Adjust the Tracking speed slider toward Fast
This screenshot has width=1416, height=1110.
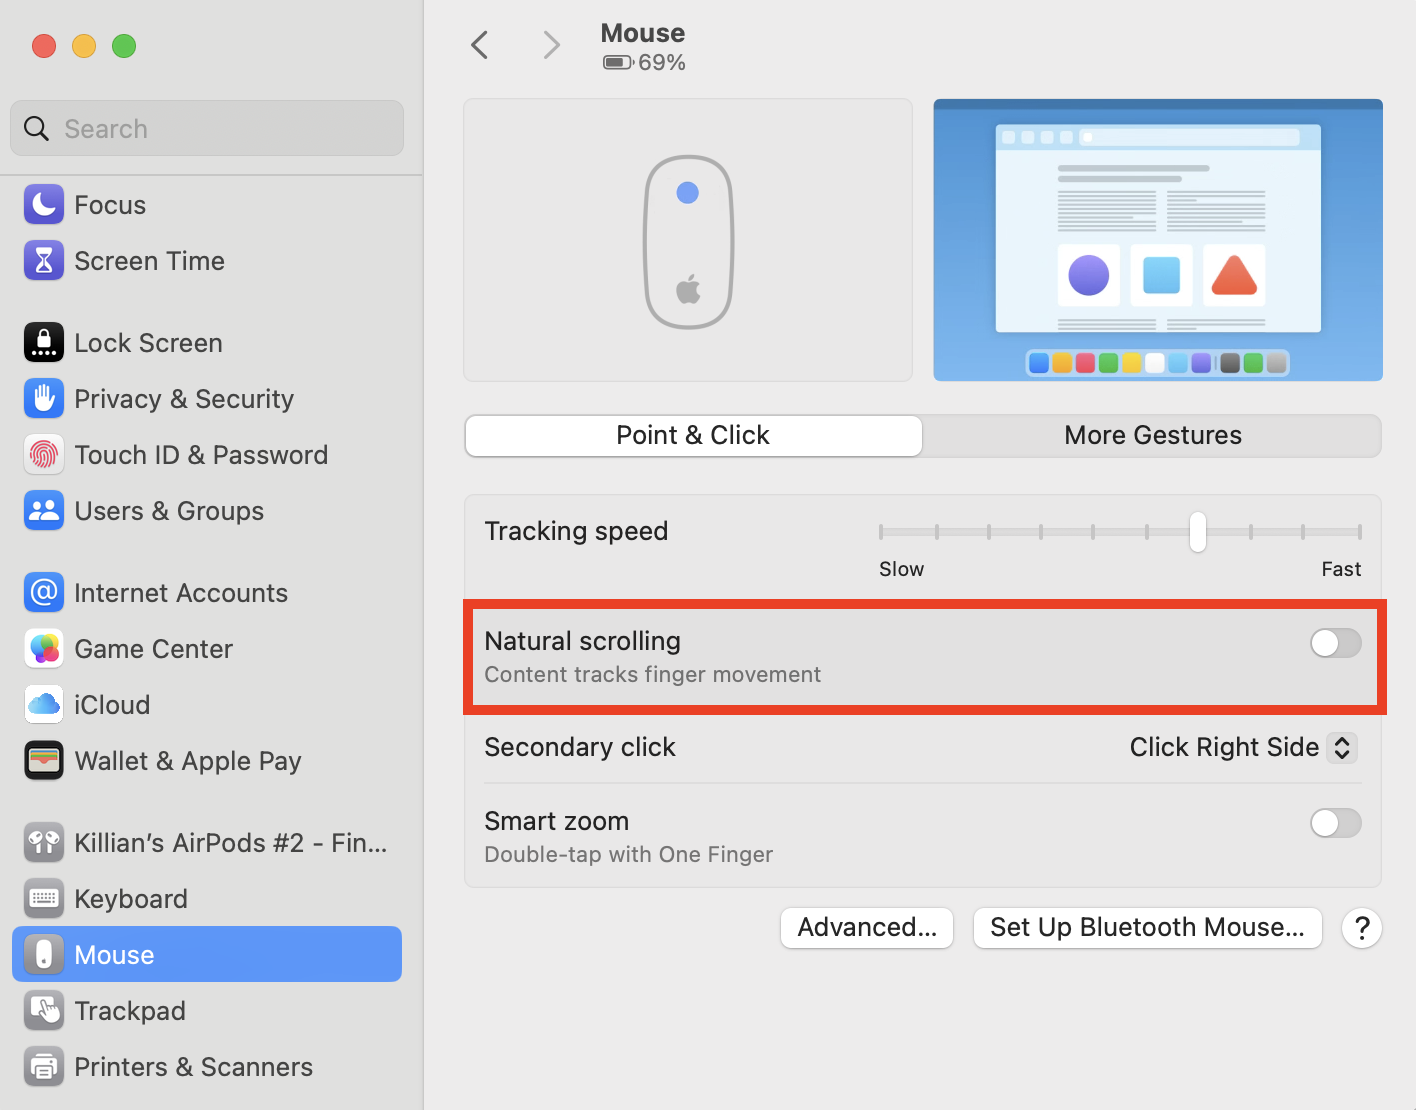click(1197, 532)
